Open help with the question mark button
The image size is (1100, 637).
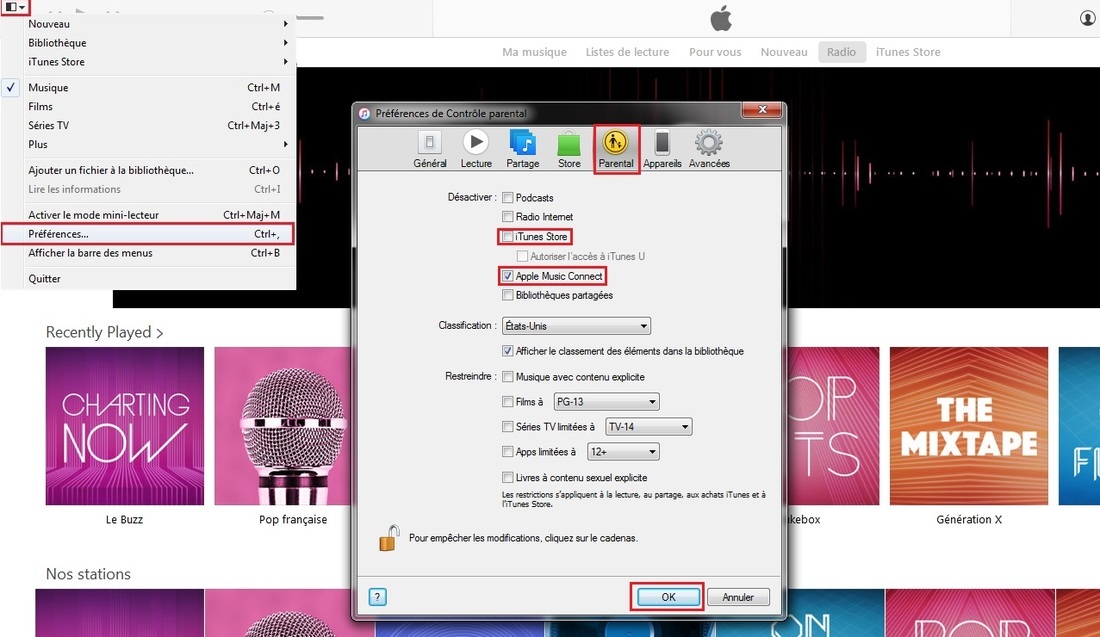377,597
